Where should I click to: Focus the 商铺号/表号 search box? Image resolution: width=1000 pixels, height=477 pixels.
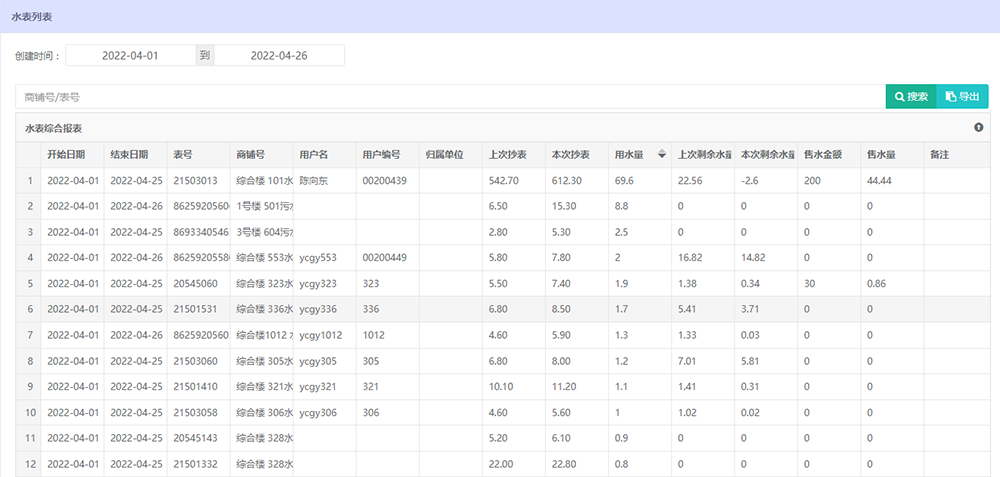[x=450, y=97]
